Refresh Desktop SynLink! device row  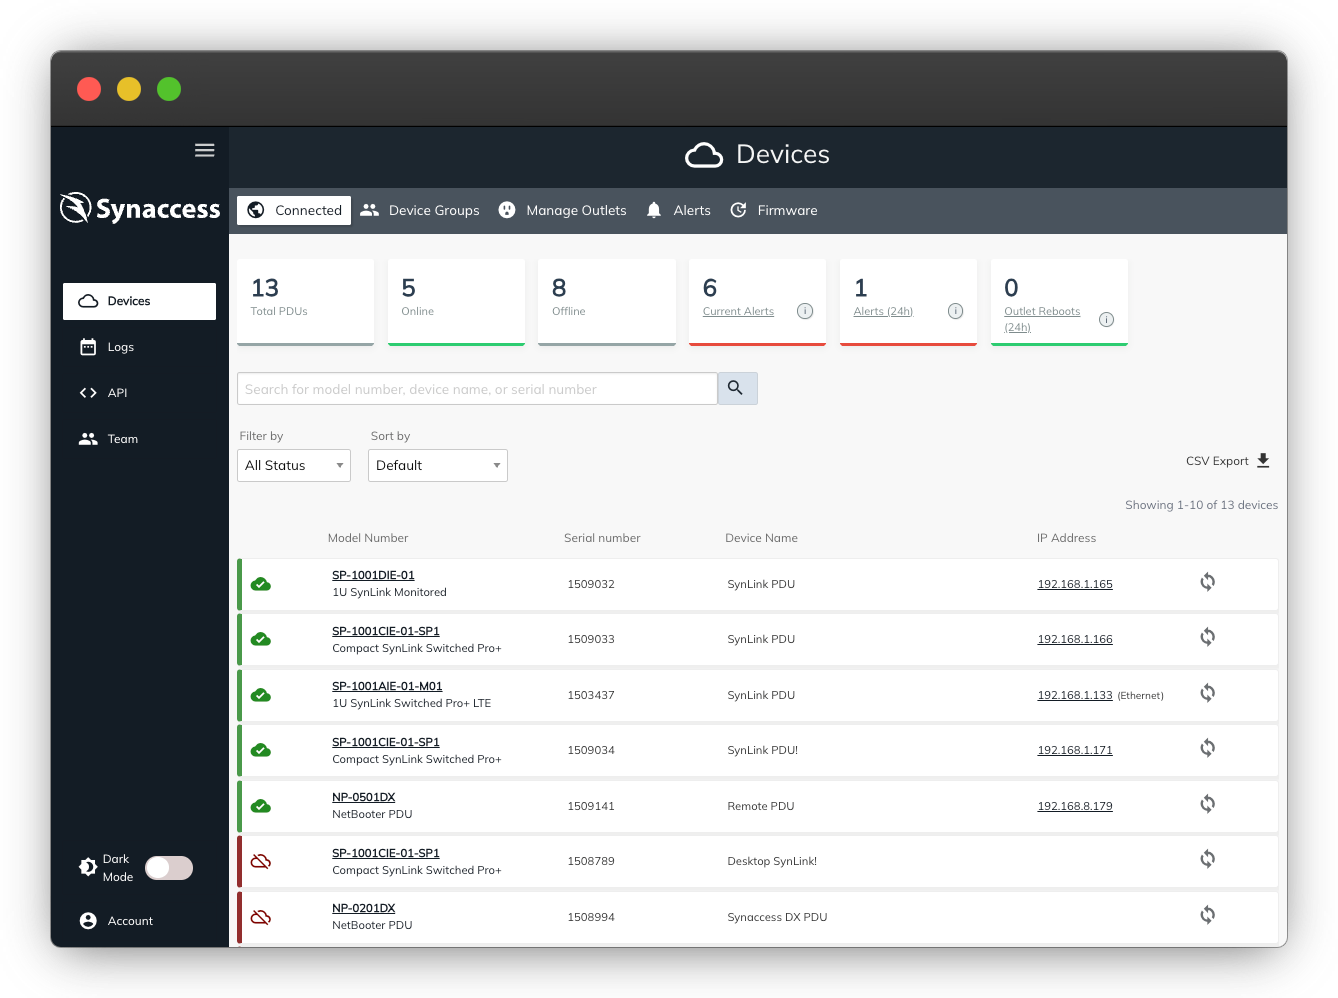1208,859
